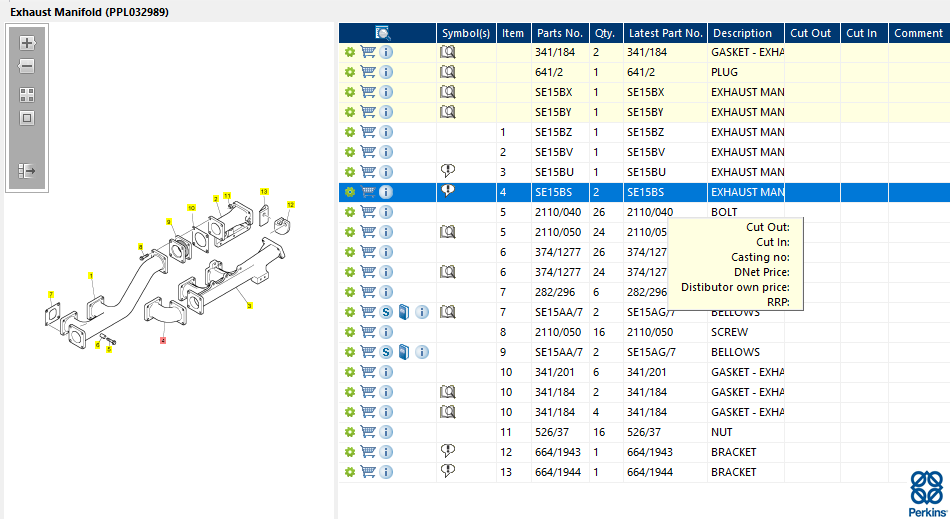Click callout 1 on the diagram
The height and width of the screenshot is (519, 950).
[x=91, y=276]
